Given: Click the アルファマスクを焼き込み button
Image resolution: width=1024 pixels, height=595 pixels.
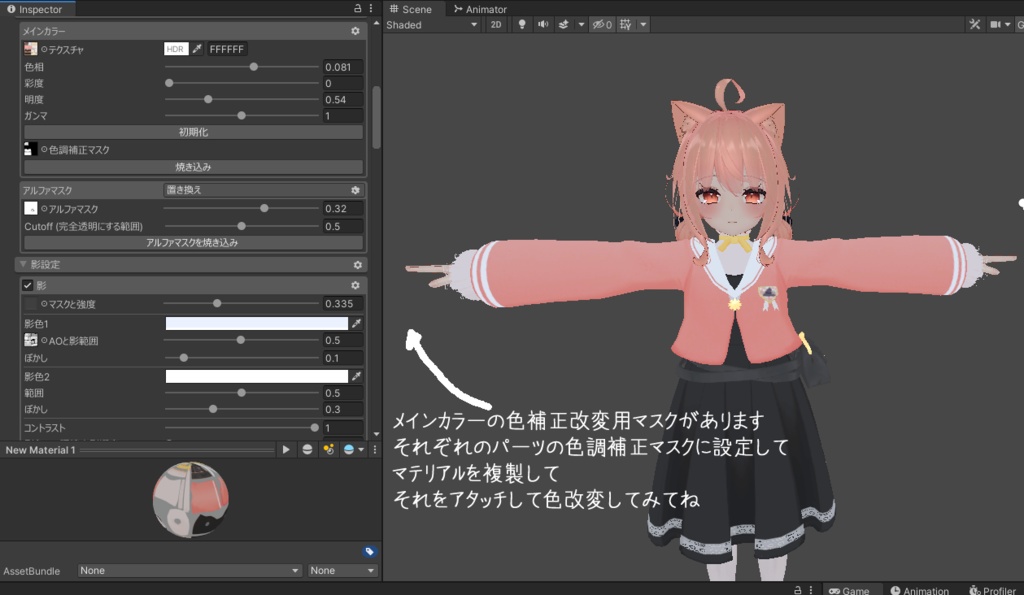Looking at the screenshot, I should (x=192, y=240).
